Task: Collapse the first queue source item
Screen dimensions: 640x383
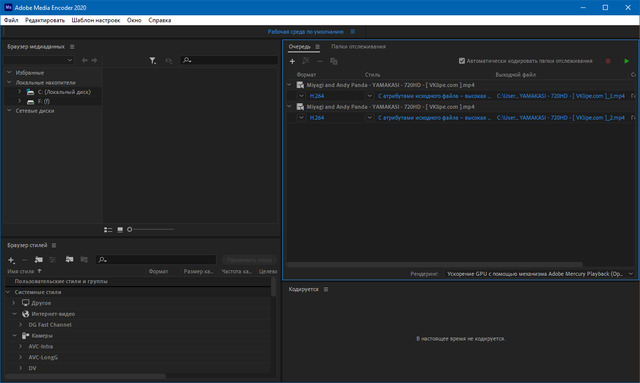Action: coord(289,85)
